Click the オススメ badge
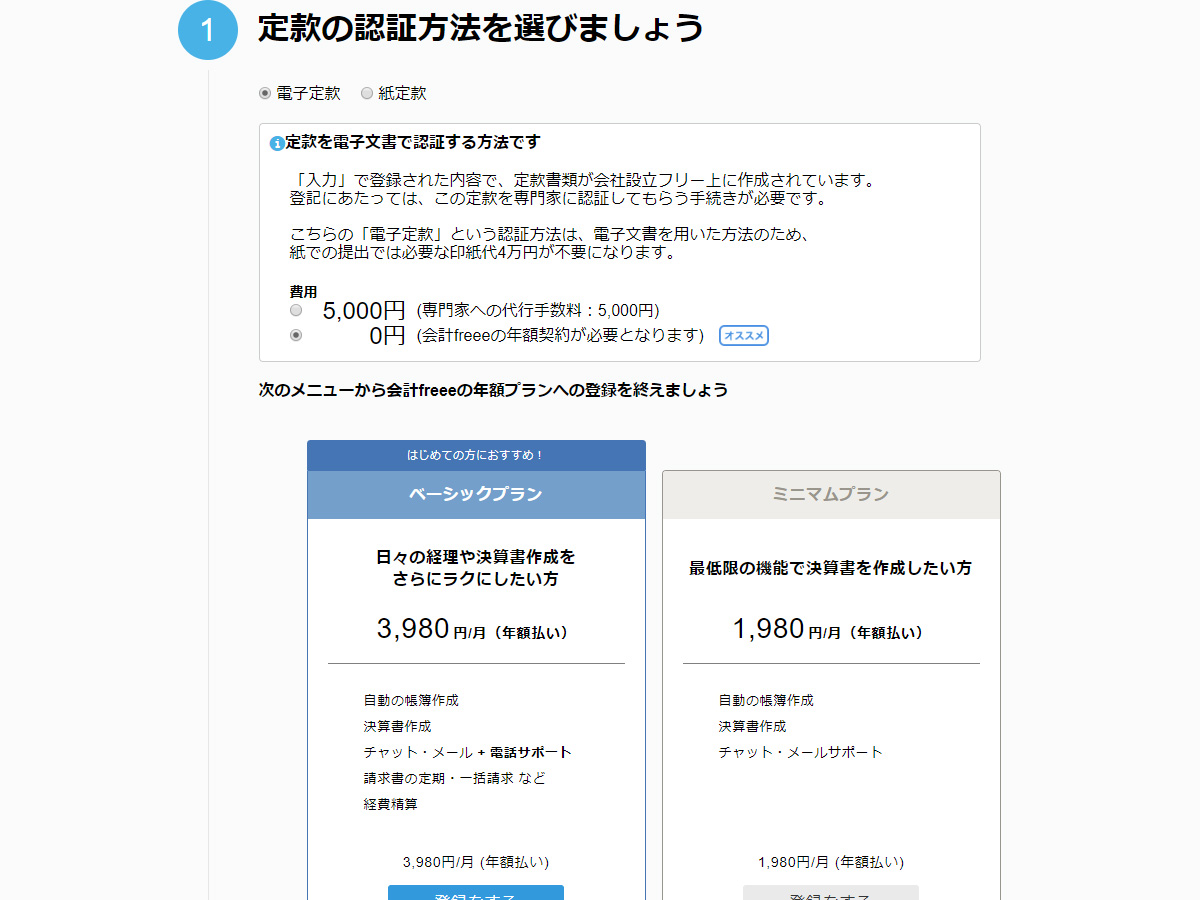The width and height of the screenshot is (1200, 900). [744, 335]
